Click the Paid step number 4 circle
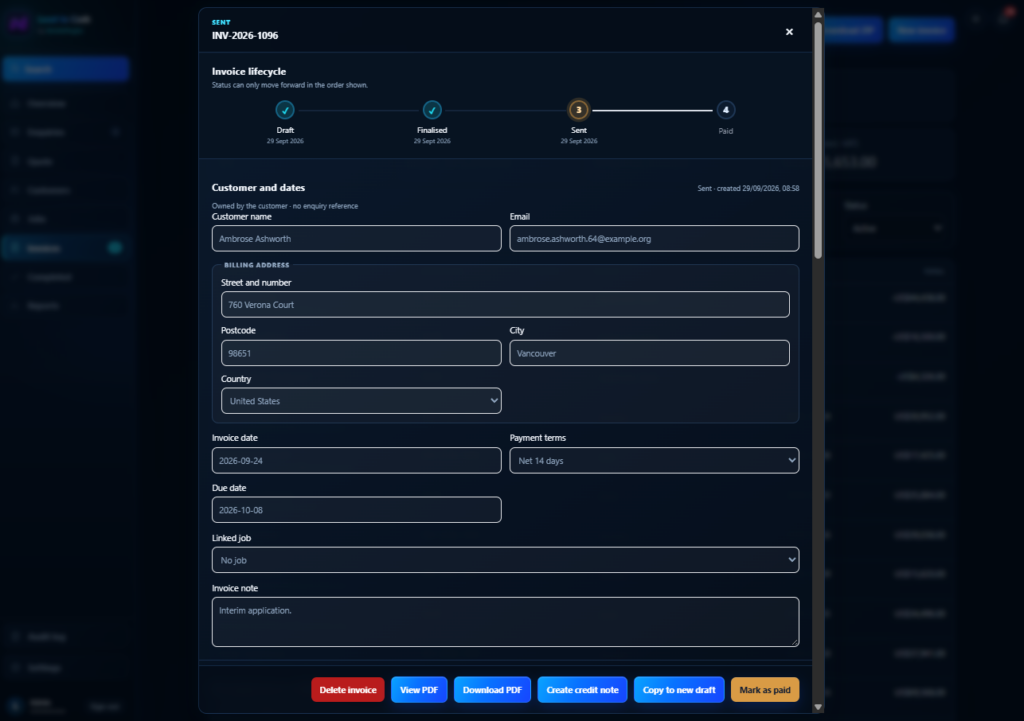This screenshot has width=1024, height=721. point(726,110)
